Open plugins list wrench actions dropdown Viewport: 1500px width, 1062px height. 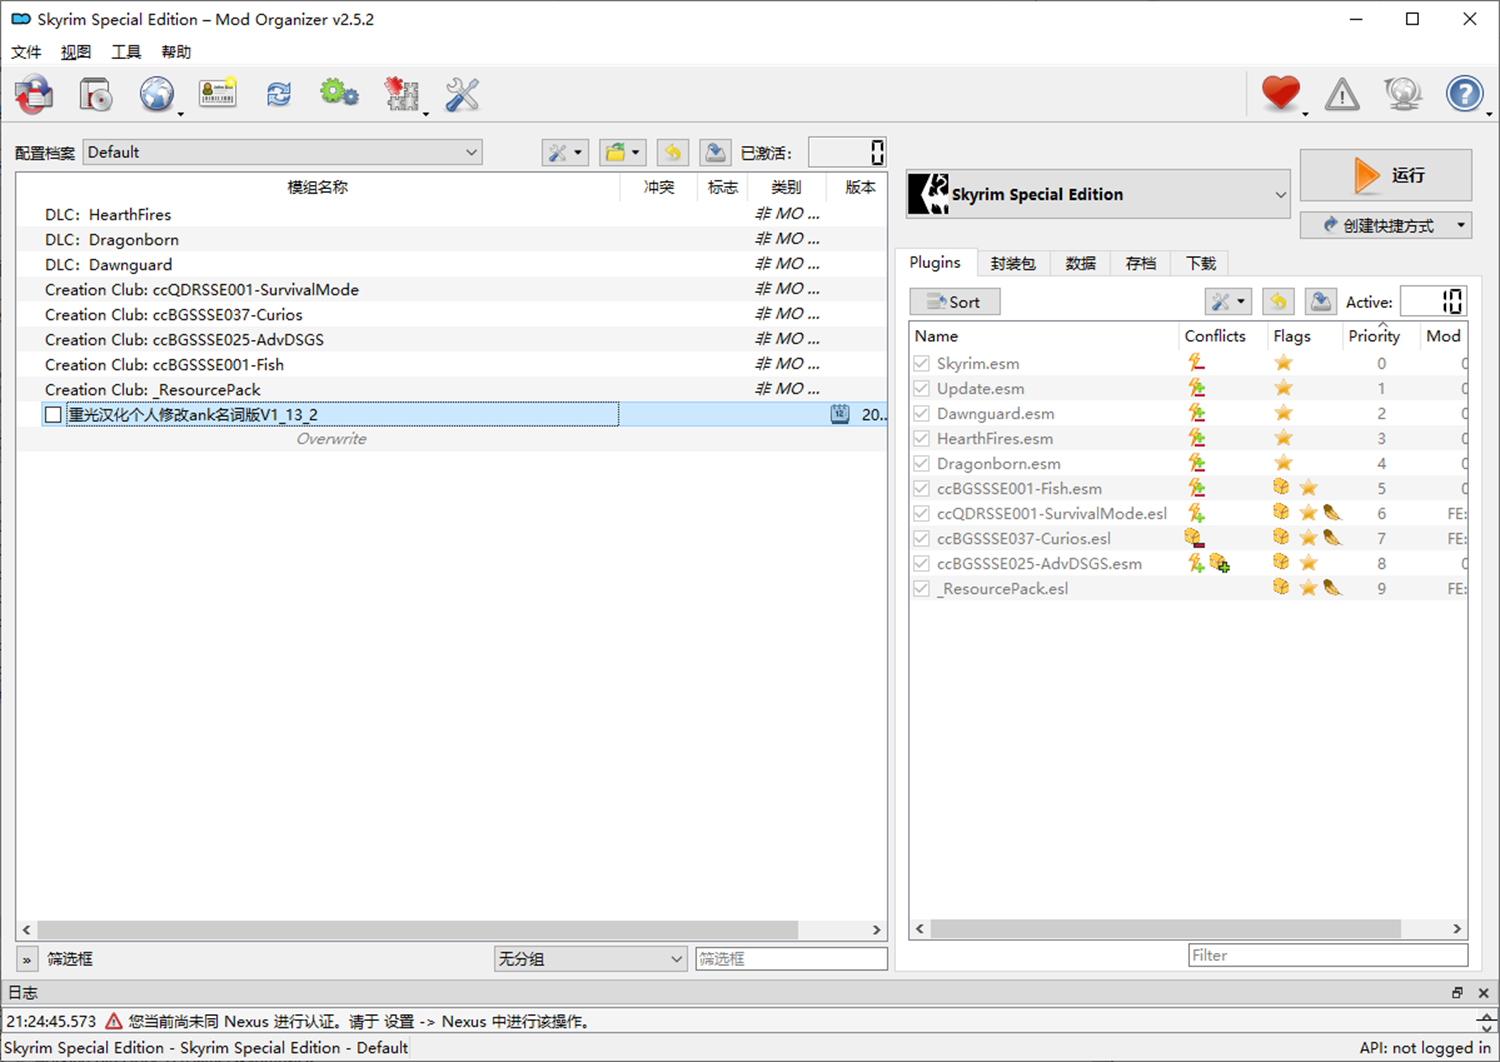pyautogui.click(x=1228, y=302)
